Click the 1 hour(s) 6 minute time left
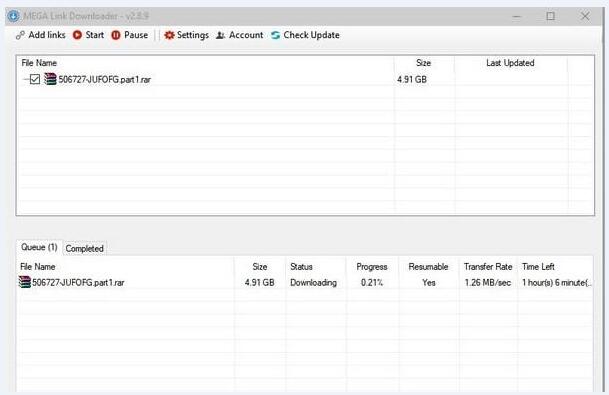609x395 pixels. [557, 282]
